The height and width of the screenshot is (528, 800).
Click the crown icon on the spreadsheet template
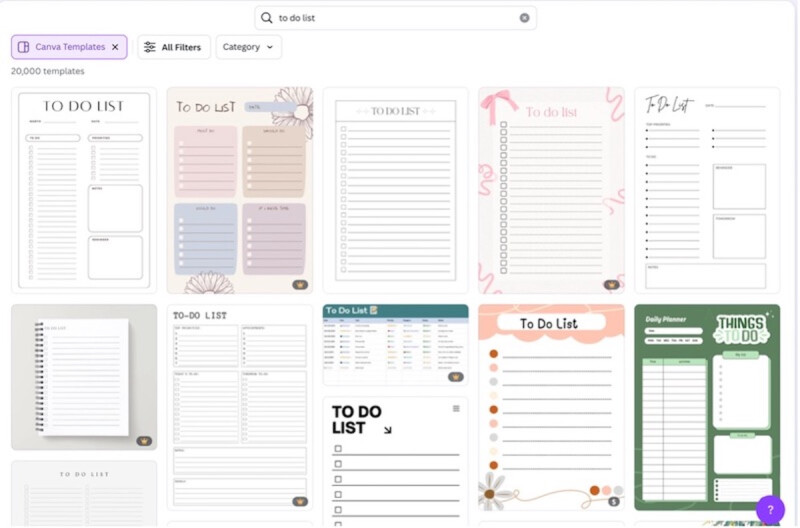tap(456, 377)
